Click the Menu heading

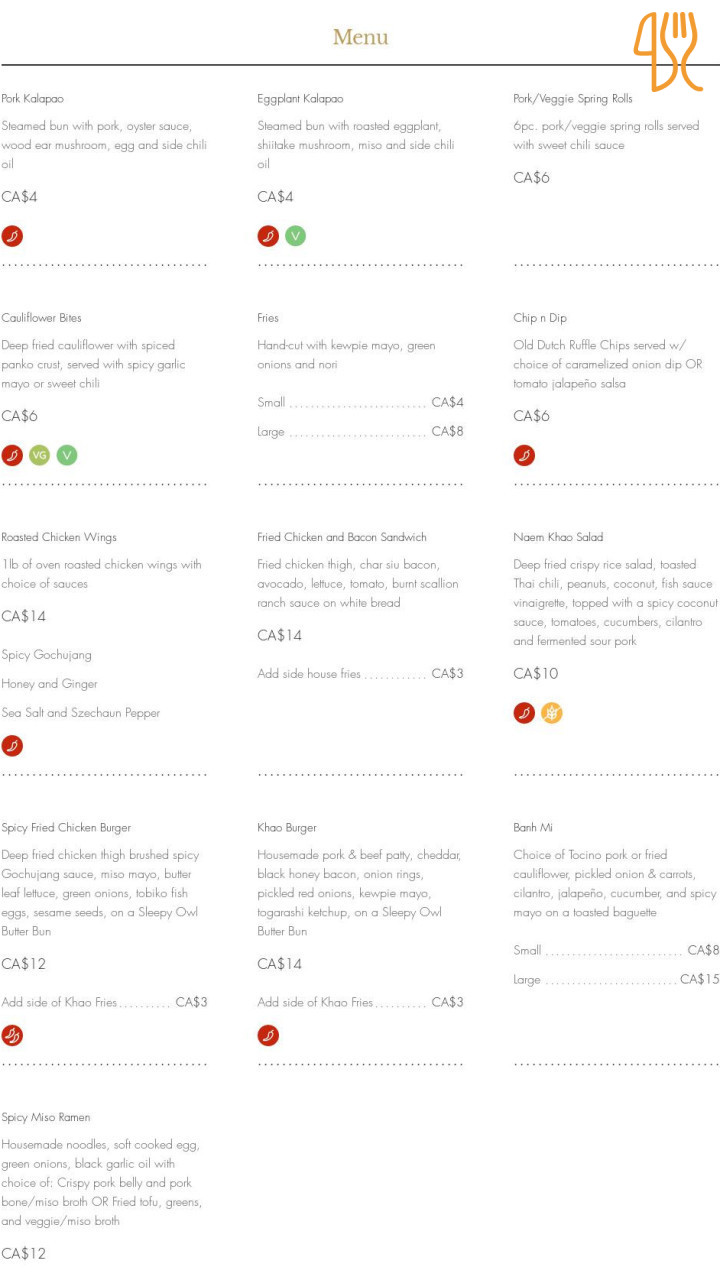pyautogui.click(x=360, y=38)
